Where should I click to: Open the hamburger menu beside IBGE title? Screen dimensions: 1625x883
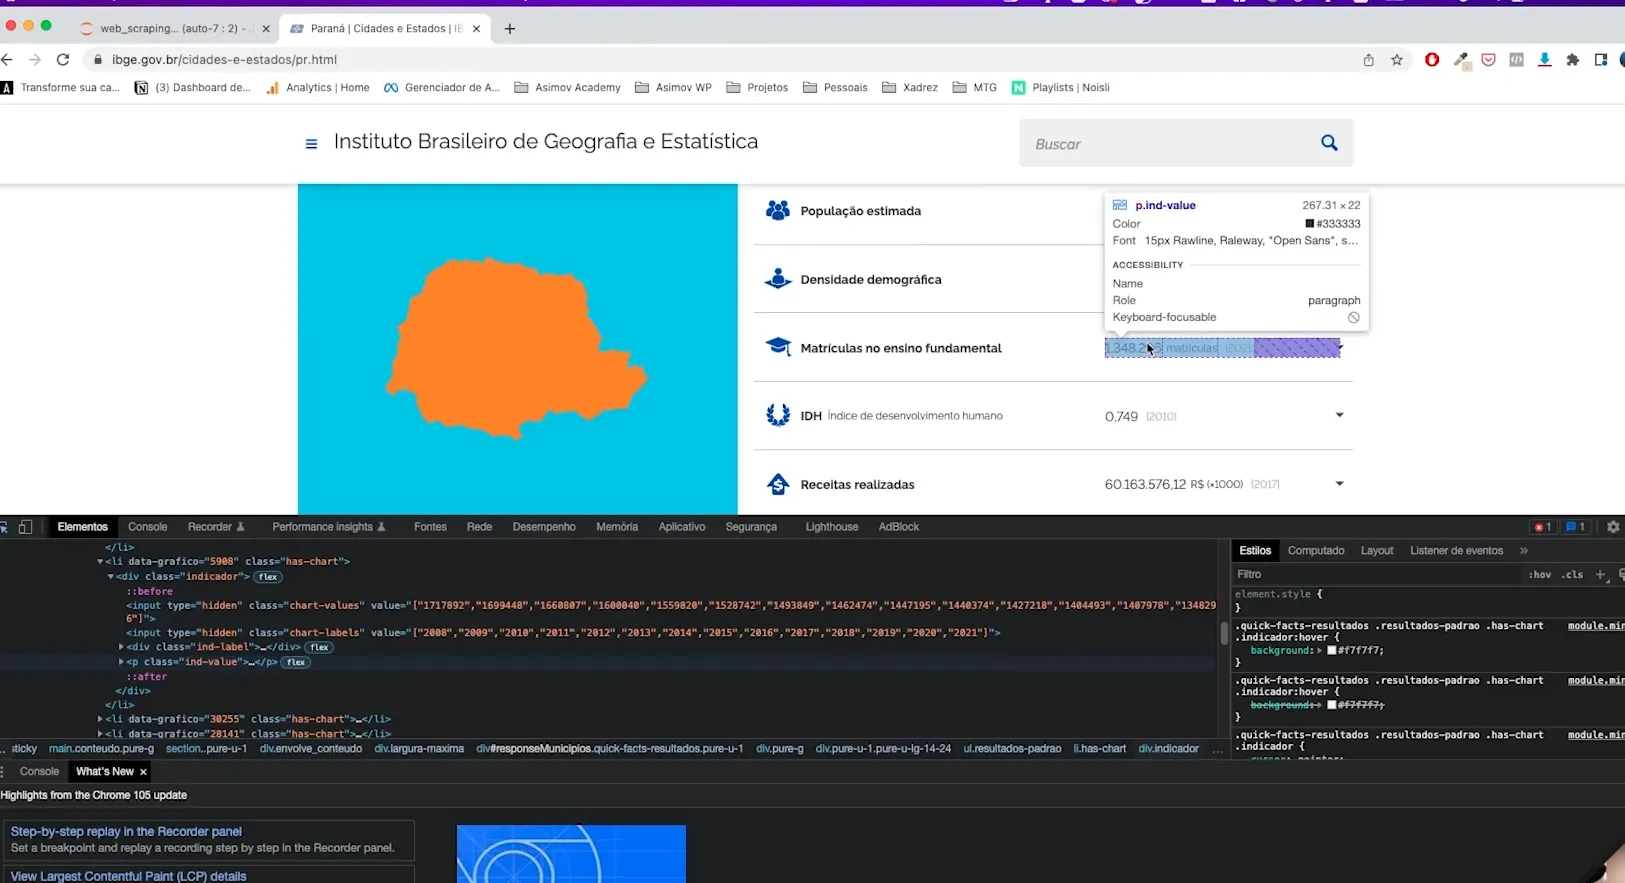[311, 144]
